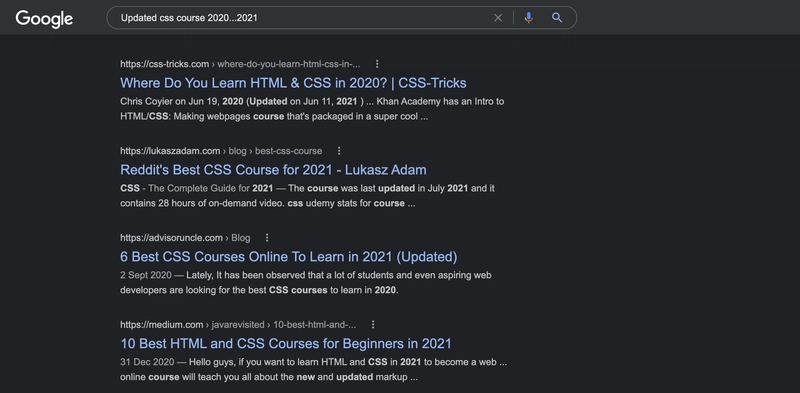Open '6 Best CSS Courses Online To Learn in 2021' link
The image size is (800, 393).
289,256
